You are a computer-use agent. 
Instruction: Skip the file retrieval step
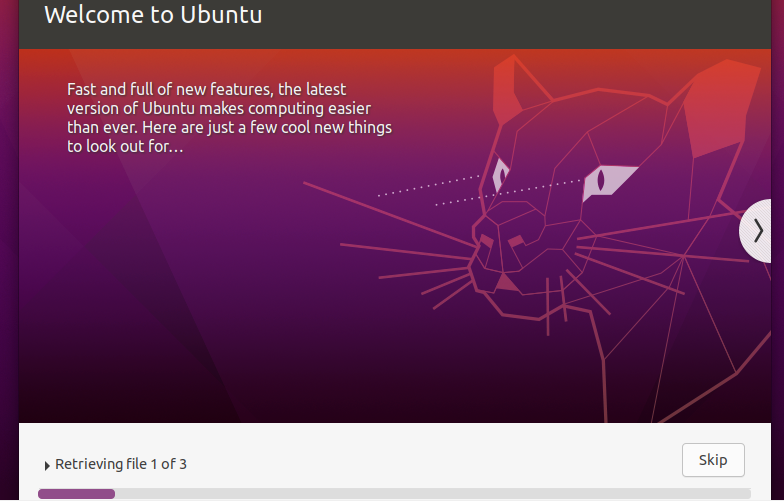tap(713, 460)
